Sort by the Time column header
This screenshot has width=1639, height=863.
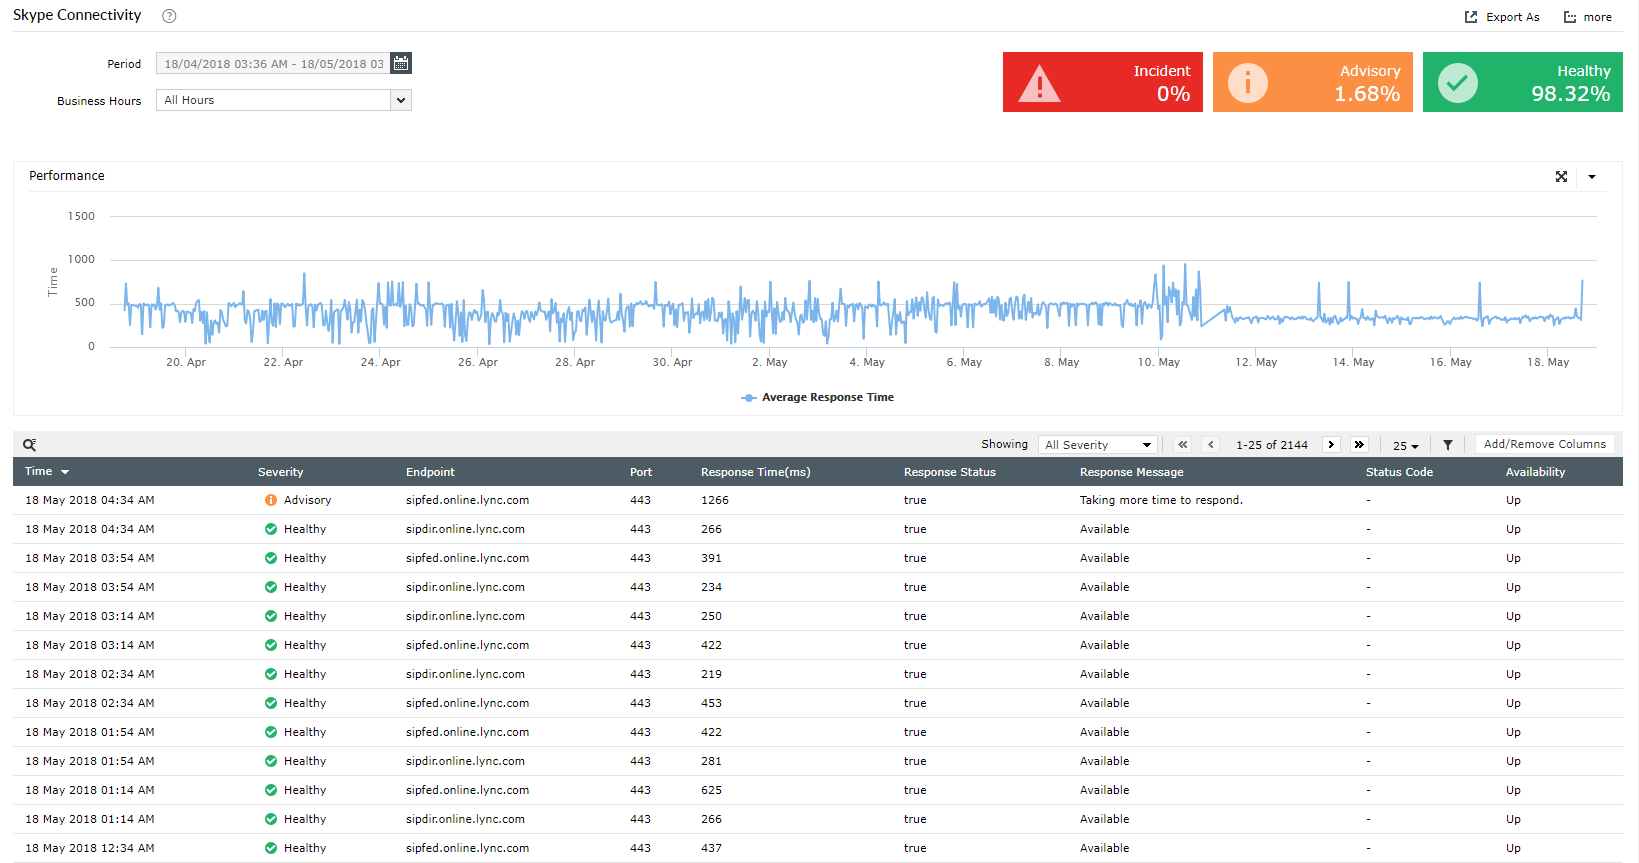(x=40, y=471)
